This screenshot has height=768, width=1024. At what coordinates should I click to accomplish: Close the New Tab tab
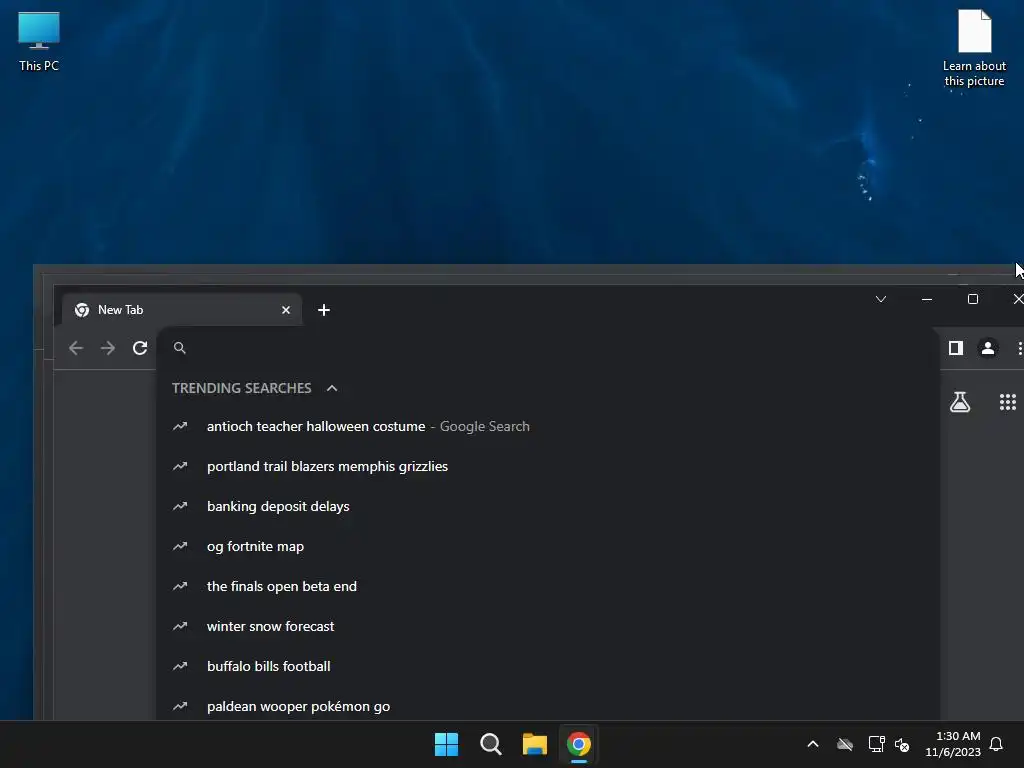pos(285,310)
